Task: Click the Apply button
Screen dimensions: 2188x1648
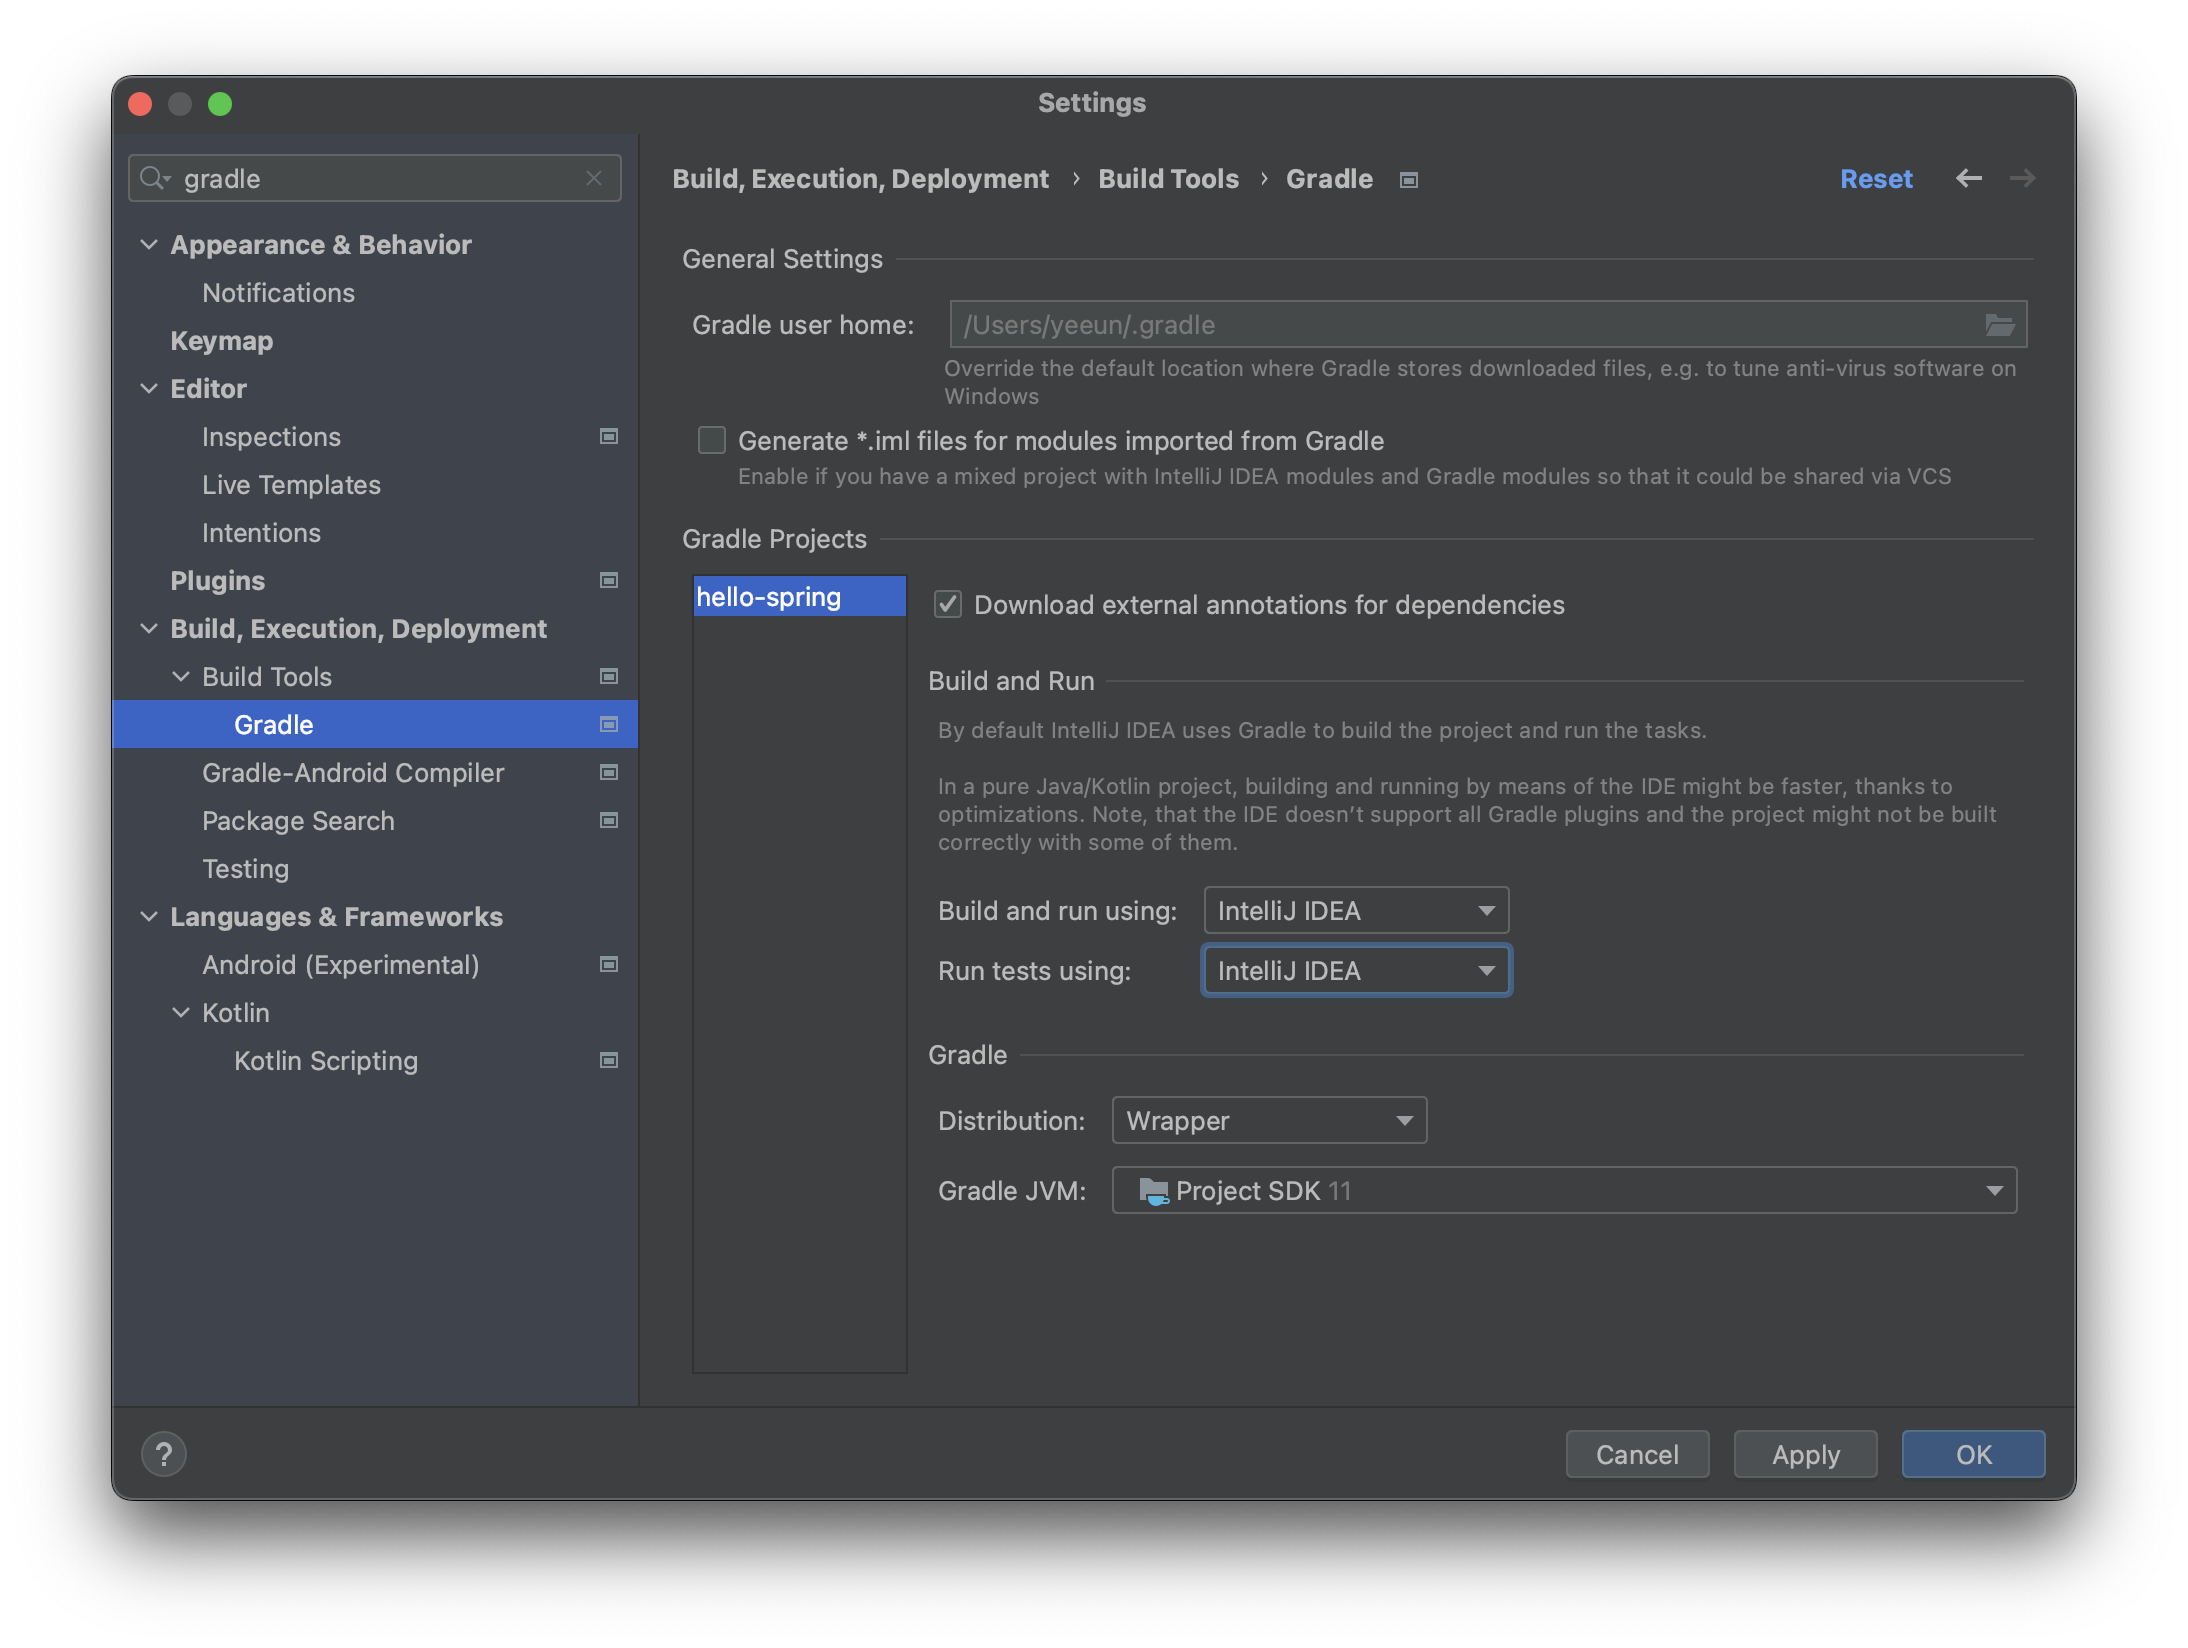Action: coord(1805,1454)
